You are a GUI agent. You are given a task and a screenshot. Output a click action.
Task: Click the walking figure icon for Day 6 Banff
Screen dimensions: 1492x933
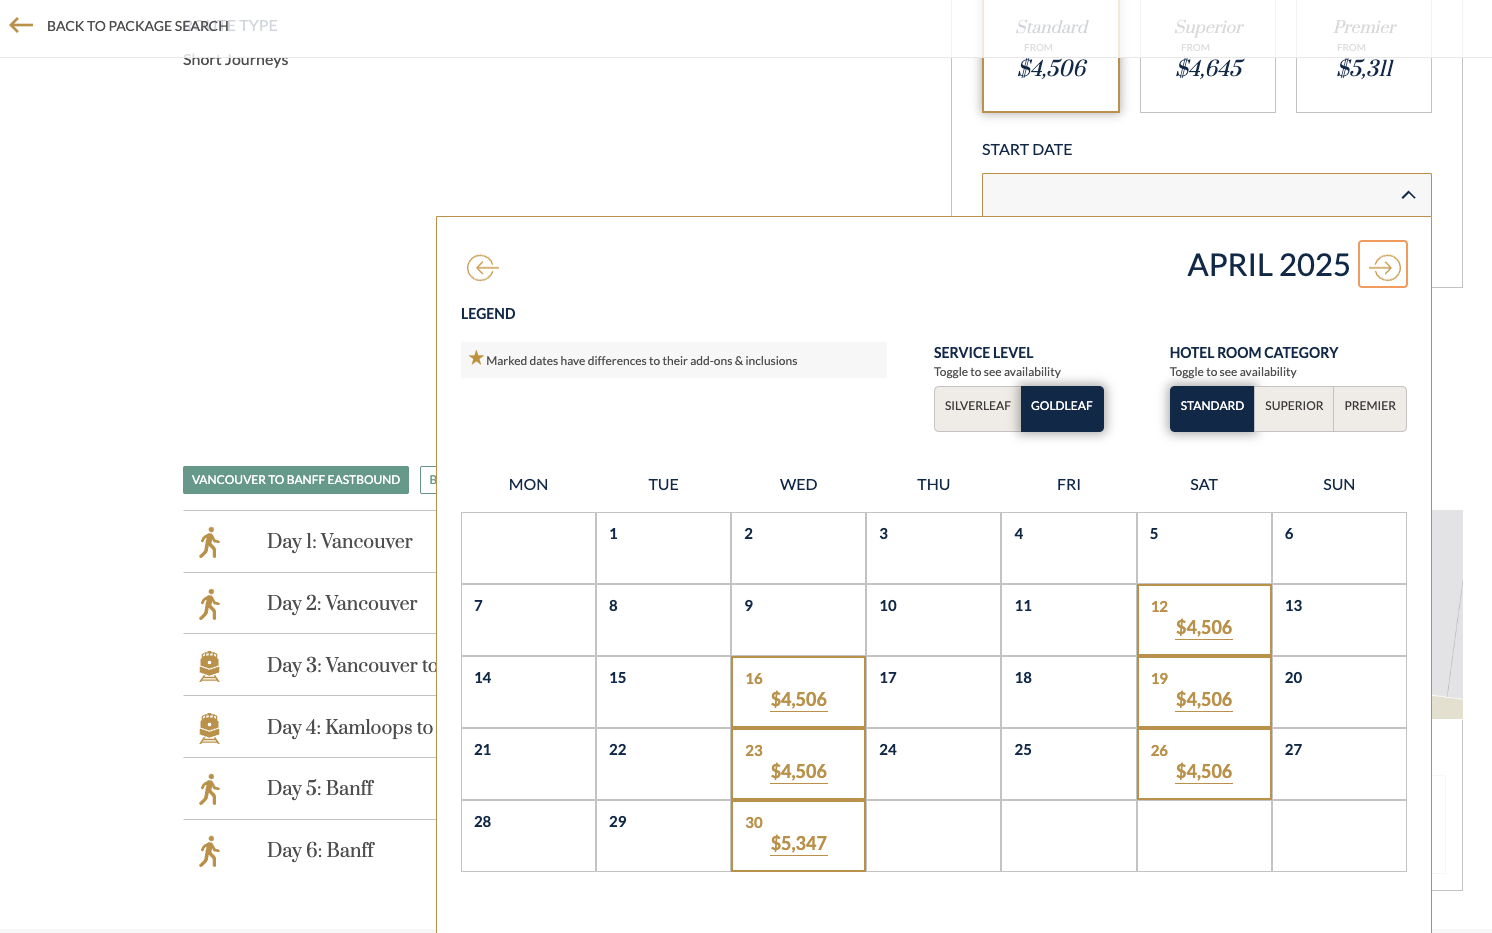[x=209, y=850]
